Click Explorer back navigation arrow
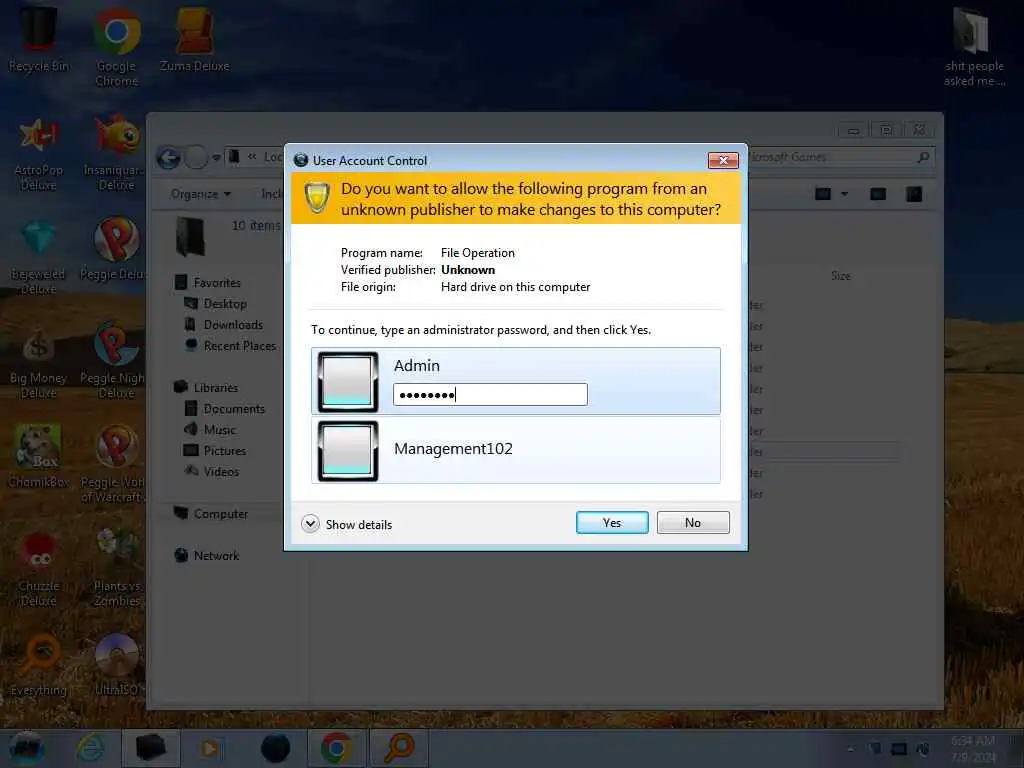Image resolution: width=1024 pixels, height=768 pixels. (x=168, y=157)
